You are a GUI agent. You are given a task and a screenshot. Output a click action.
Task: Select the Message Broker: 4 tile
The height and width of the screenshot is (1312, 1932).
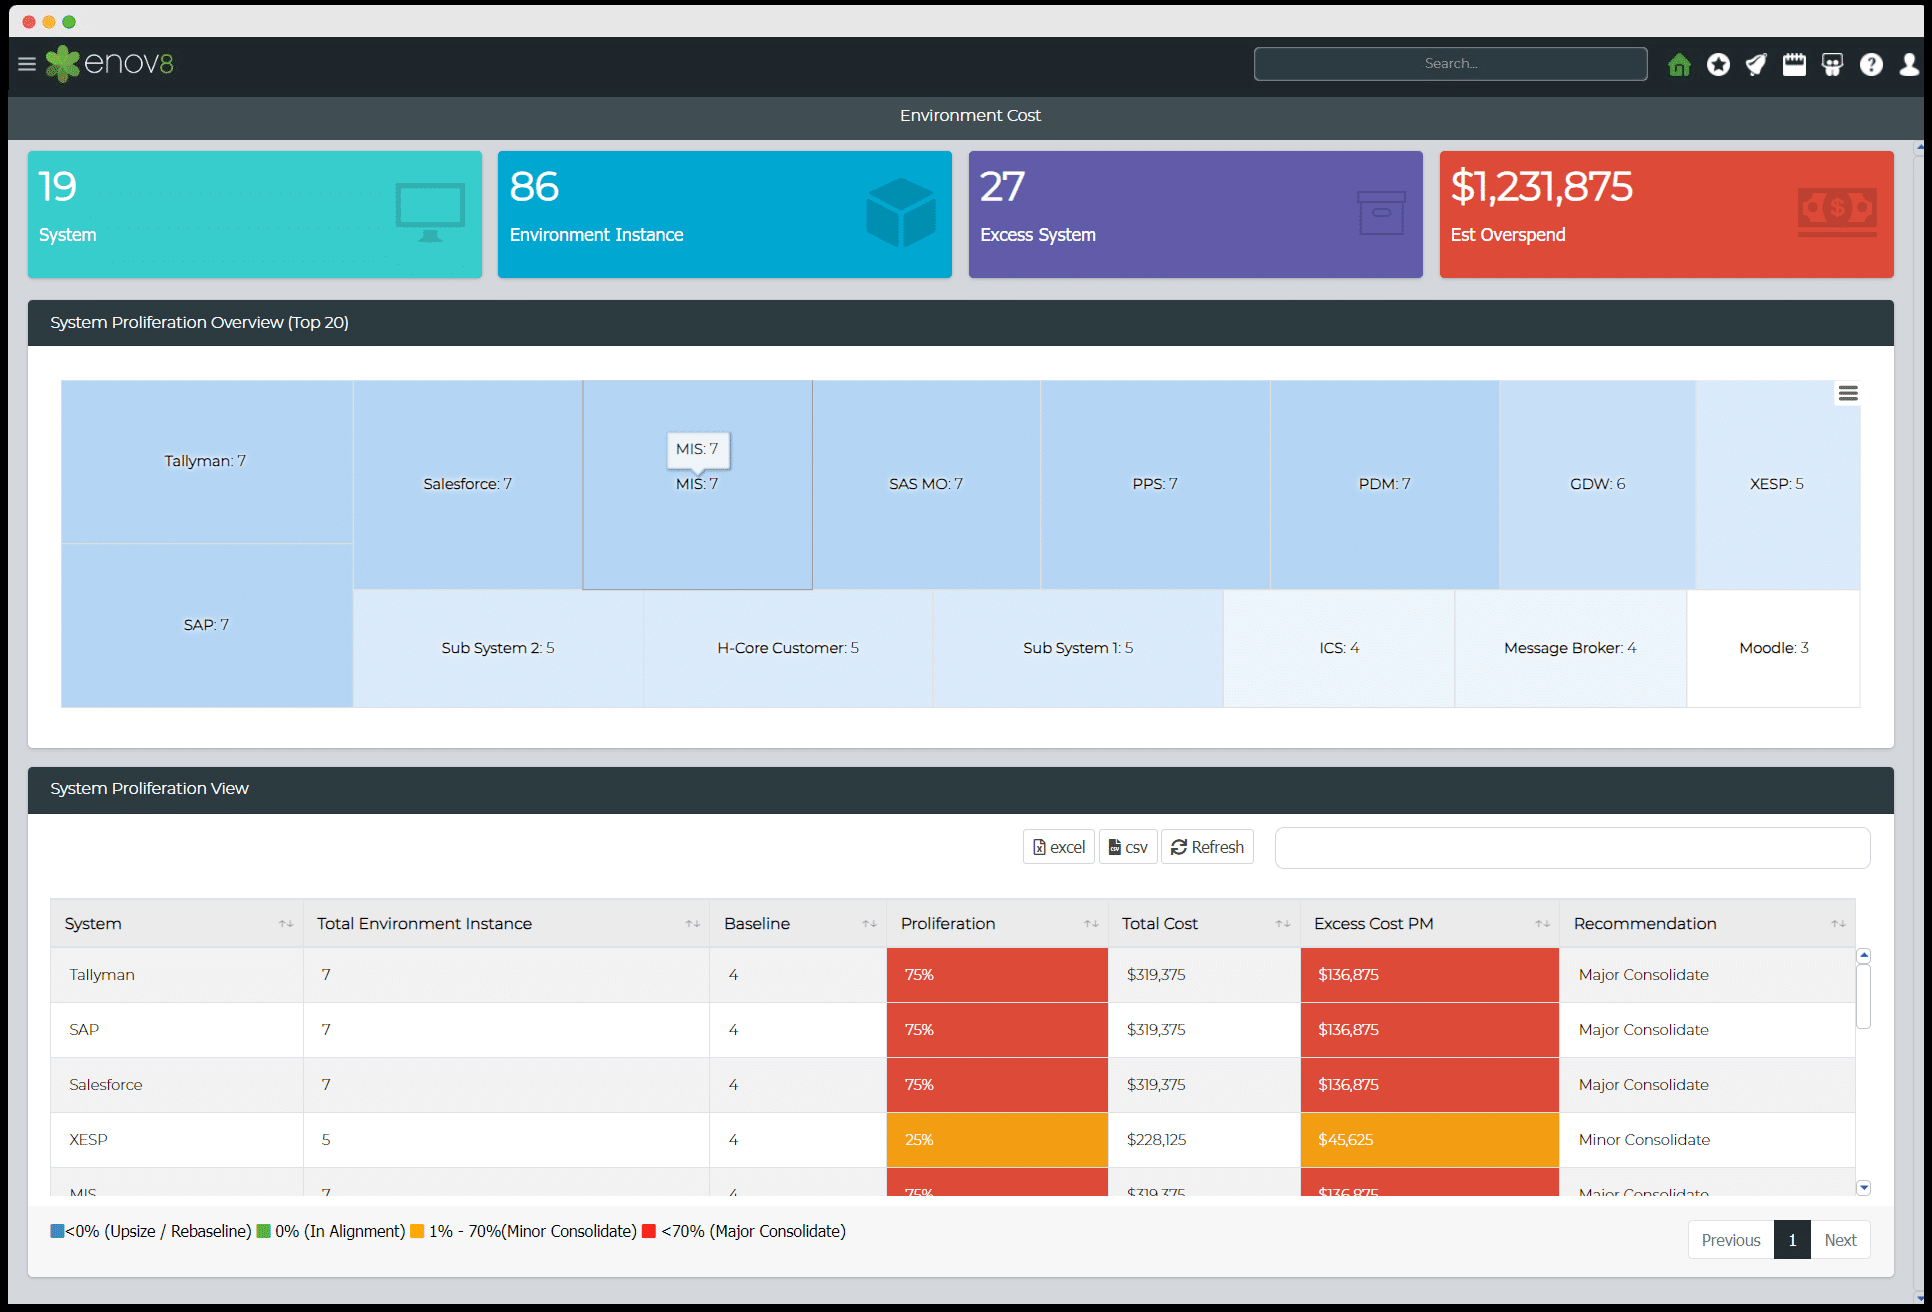[x=1570, y=648]
